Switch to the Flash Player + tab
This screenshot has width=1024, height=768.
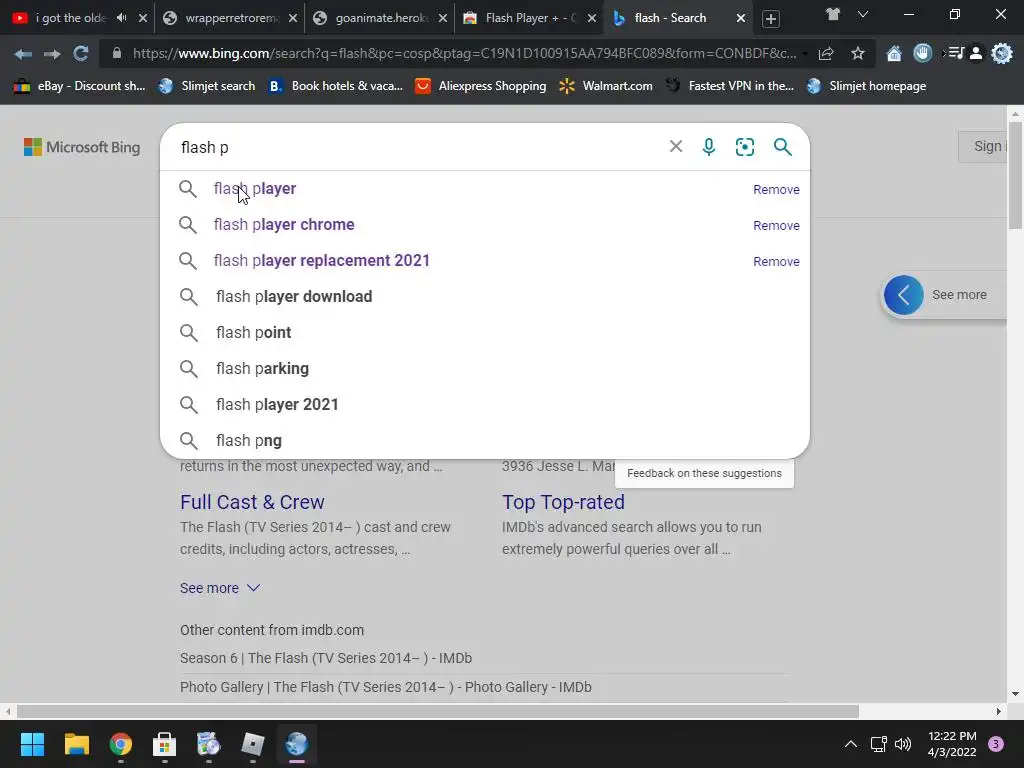[x=530, y=18]
